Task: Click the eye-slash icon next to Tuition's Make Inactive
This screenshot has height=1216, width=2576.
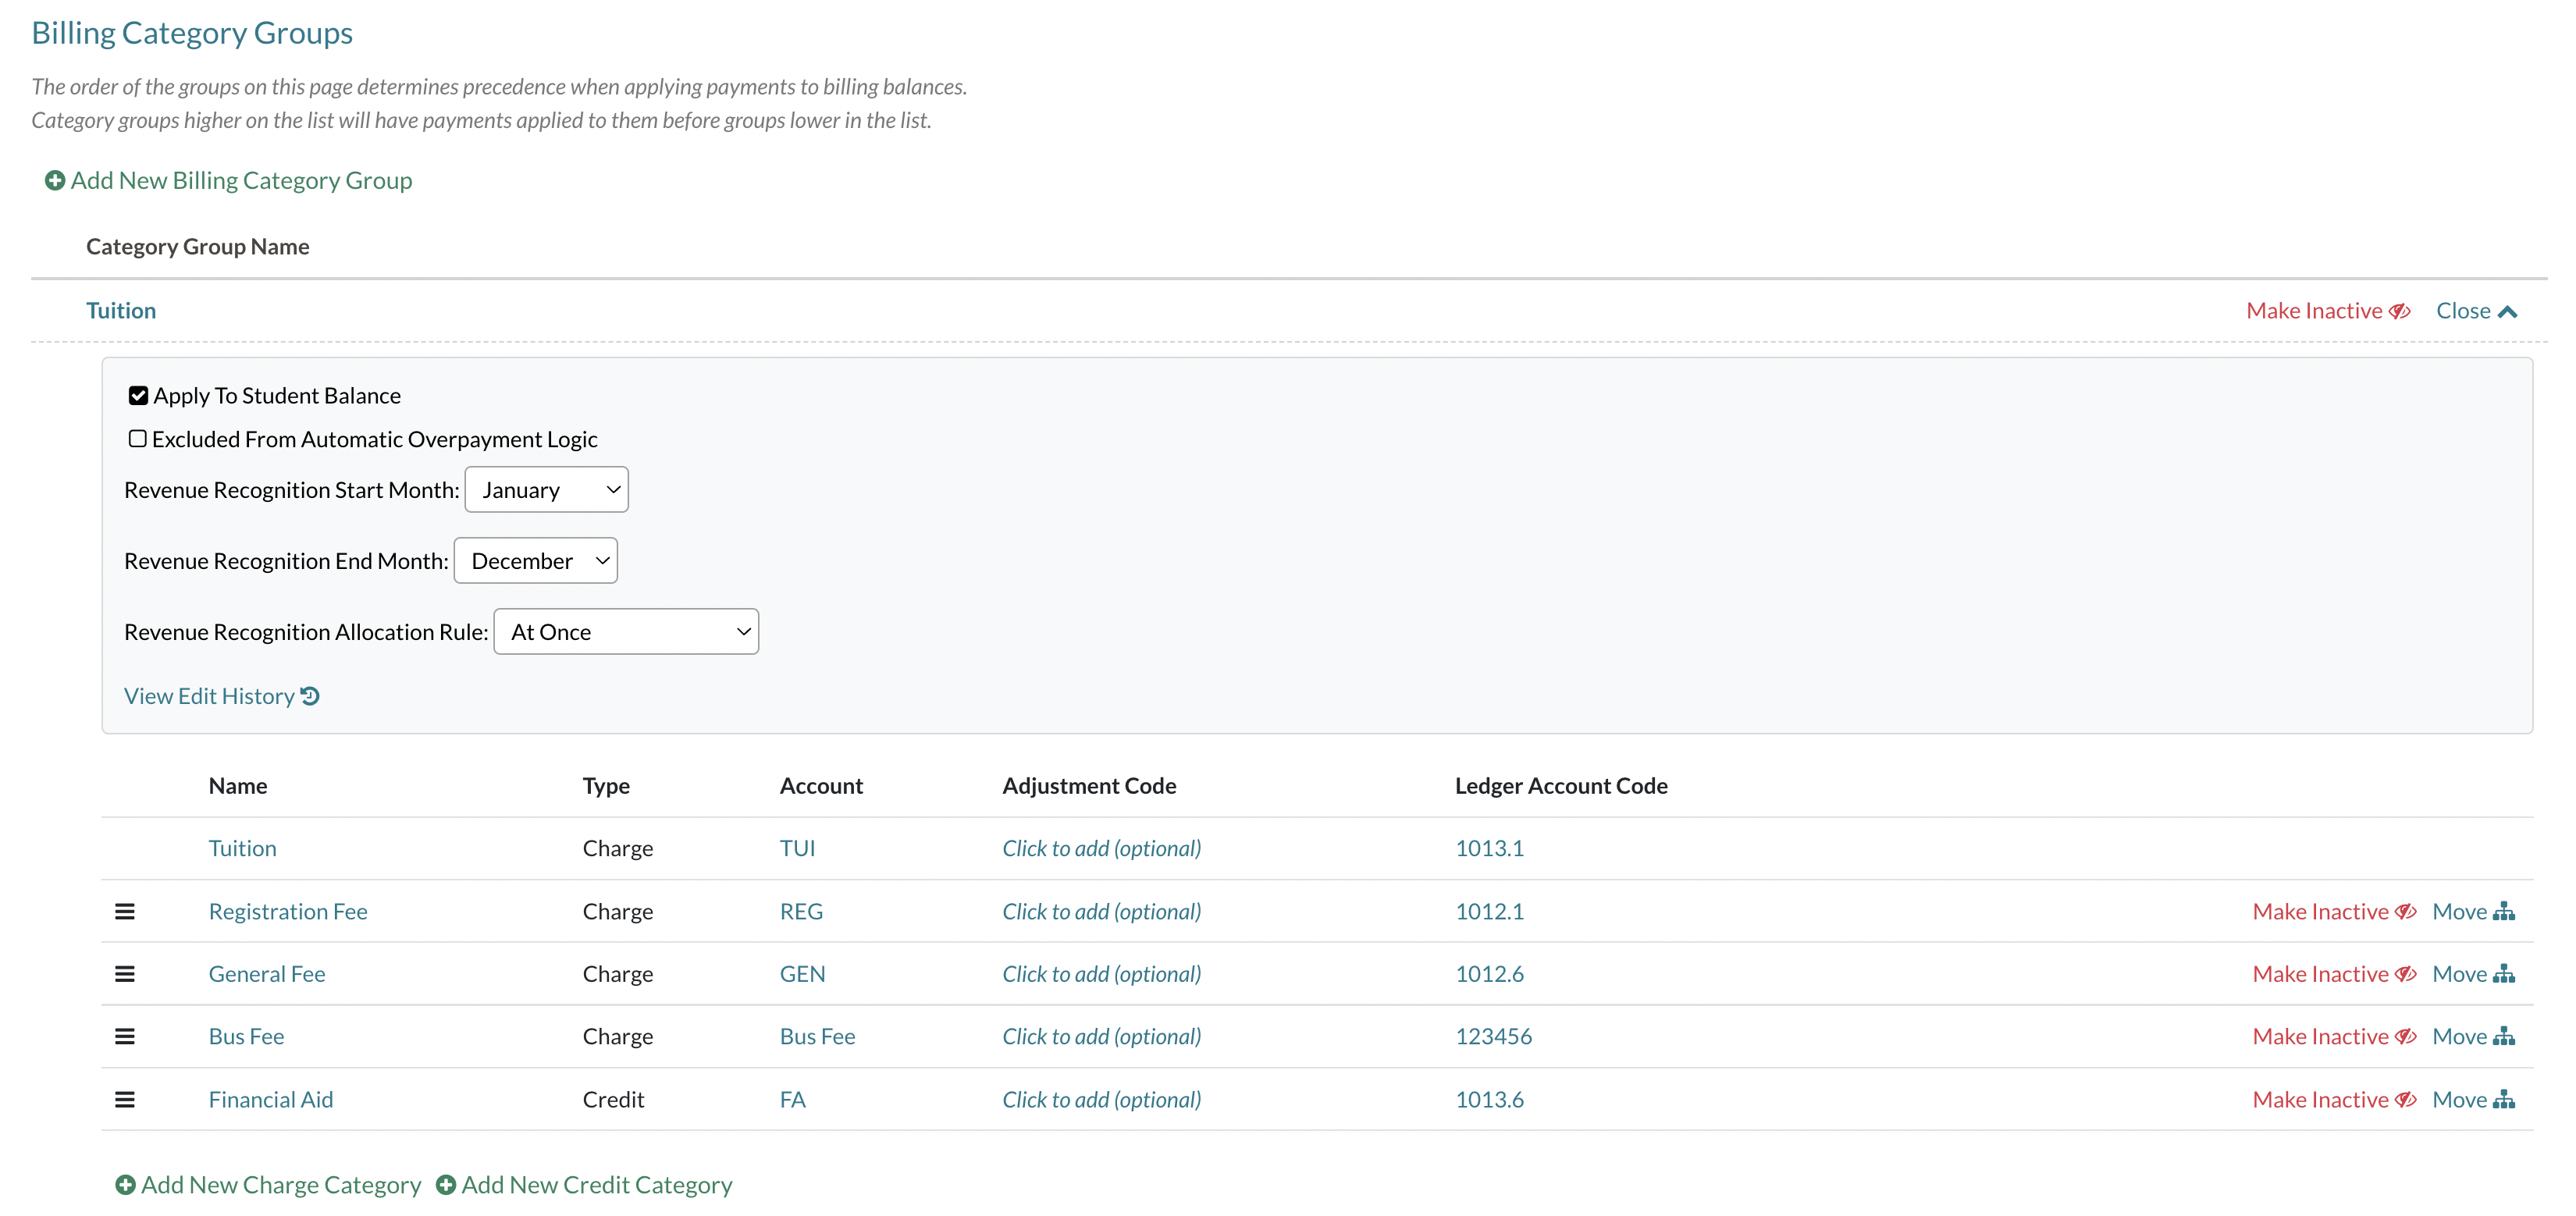Action: (2401, 310)
